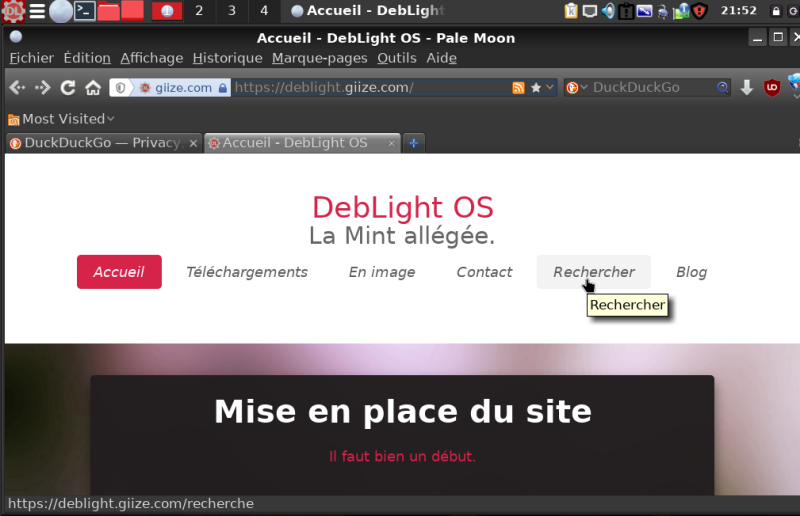This screenshot has width=800, height=516.
Task: Open the uBlock Origin extension icon
Action: pyautogui.click(x=772, y=88)
